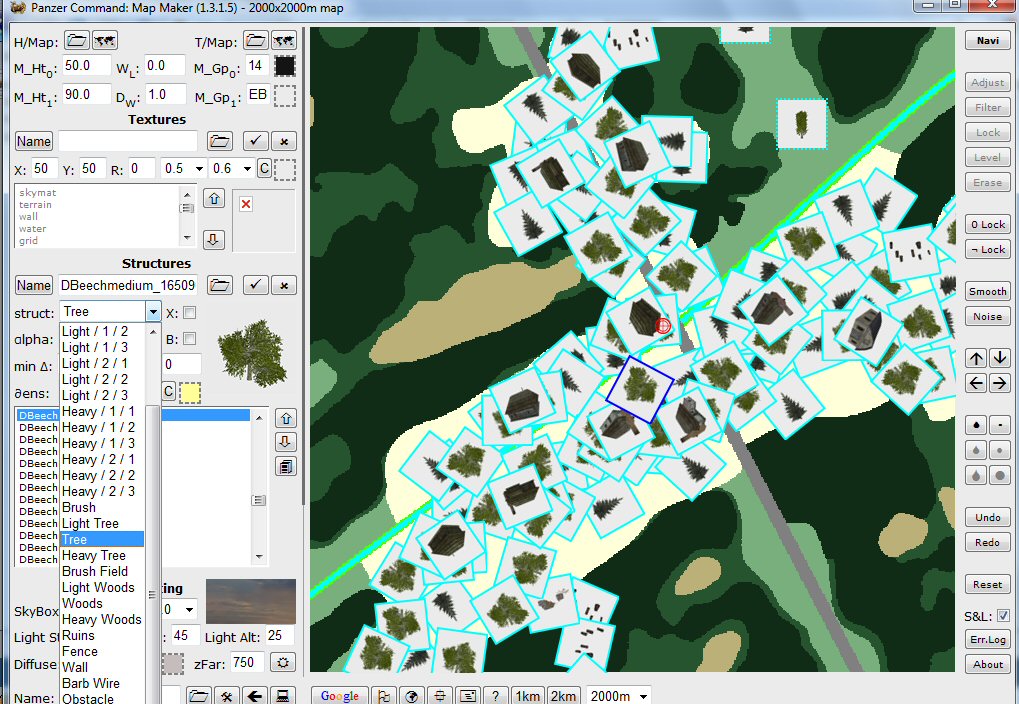Click the structure list copy icon
The width and height of the screenshot is (1019, 704).
[286, 467]
